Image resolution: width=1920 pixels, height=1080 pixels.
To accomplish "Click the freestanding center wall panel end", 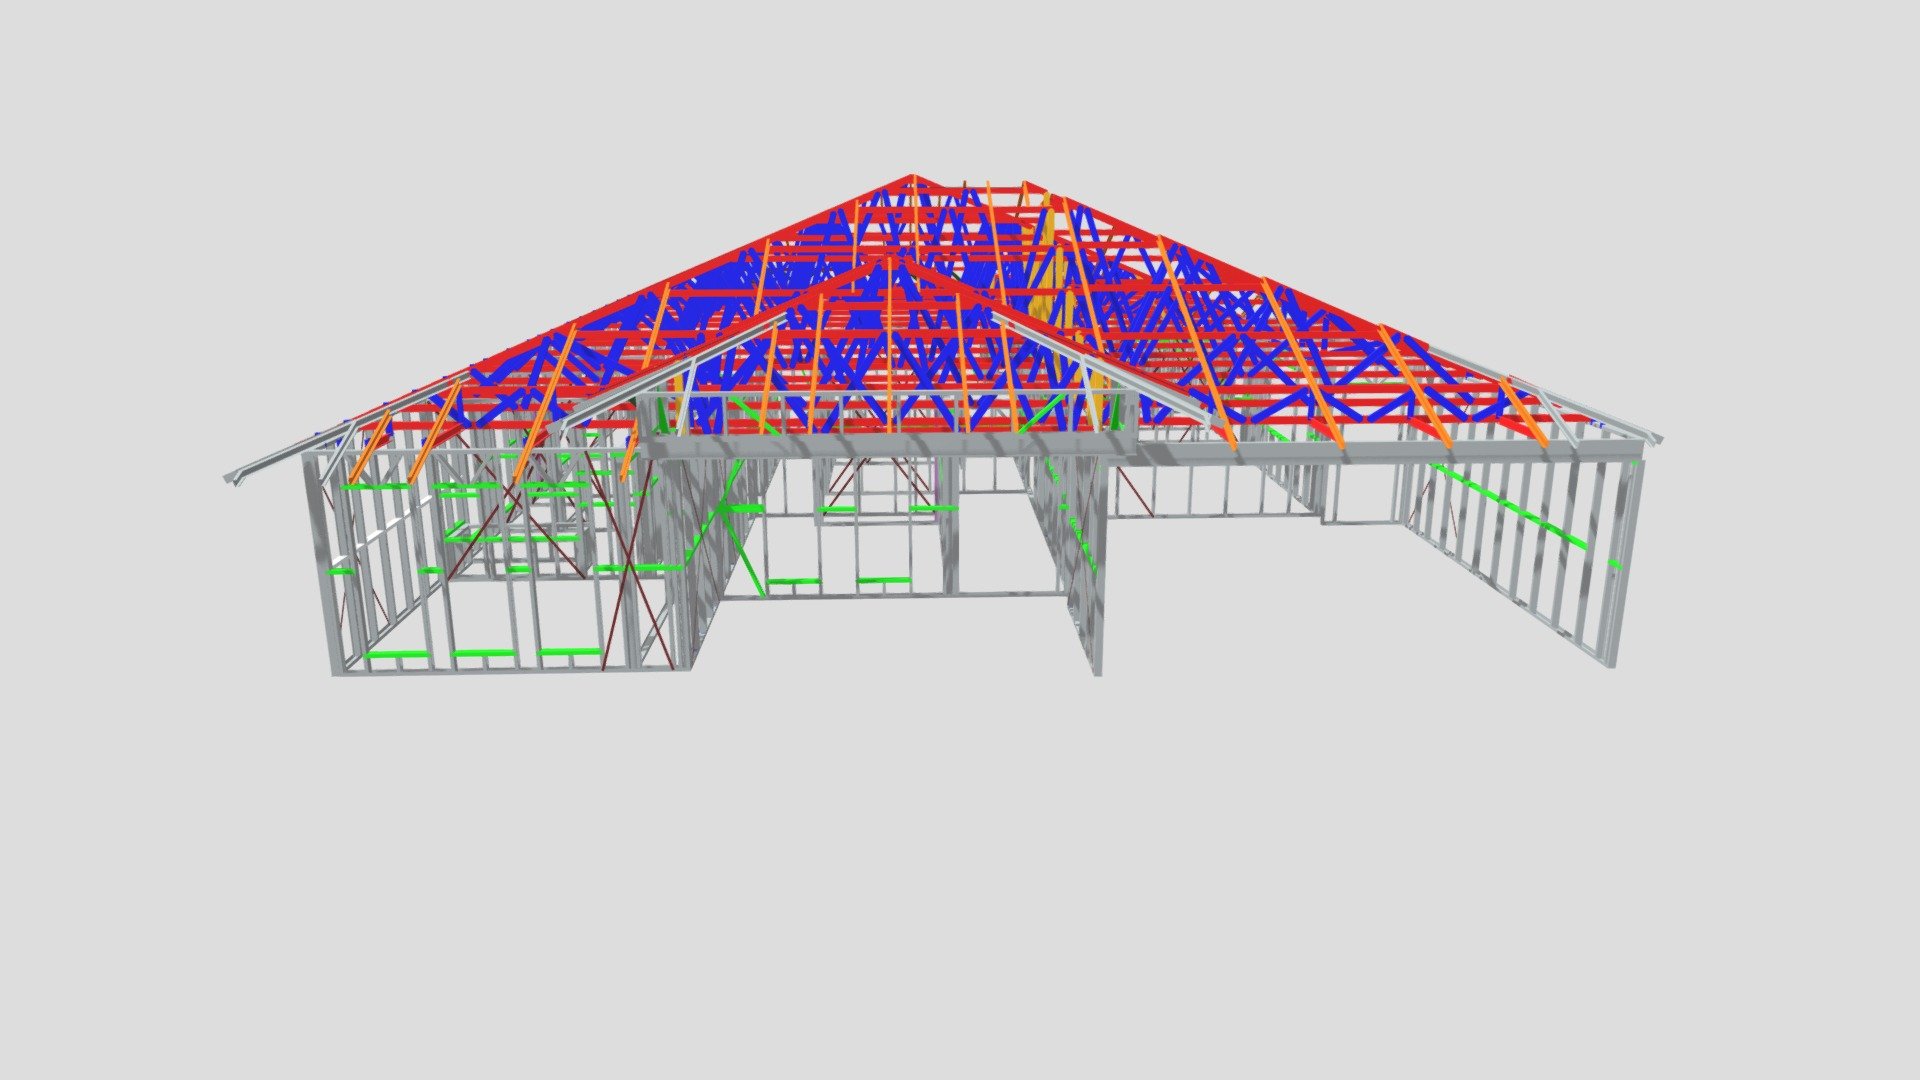I will point(1096,570).
